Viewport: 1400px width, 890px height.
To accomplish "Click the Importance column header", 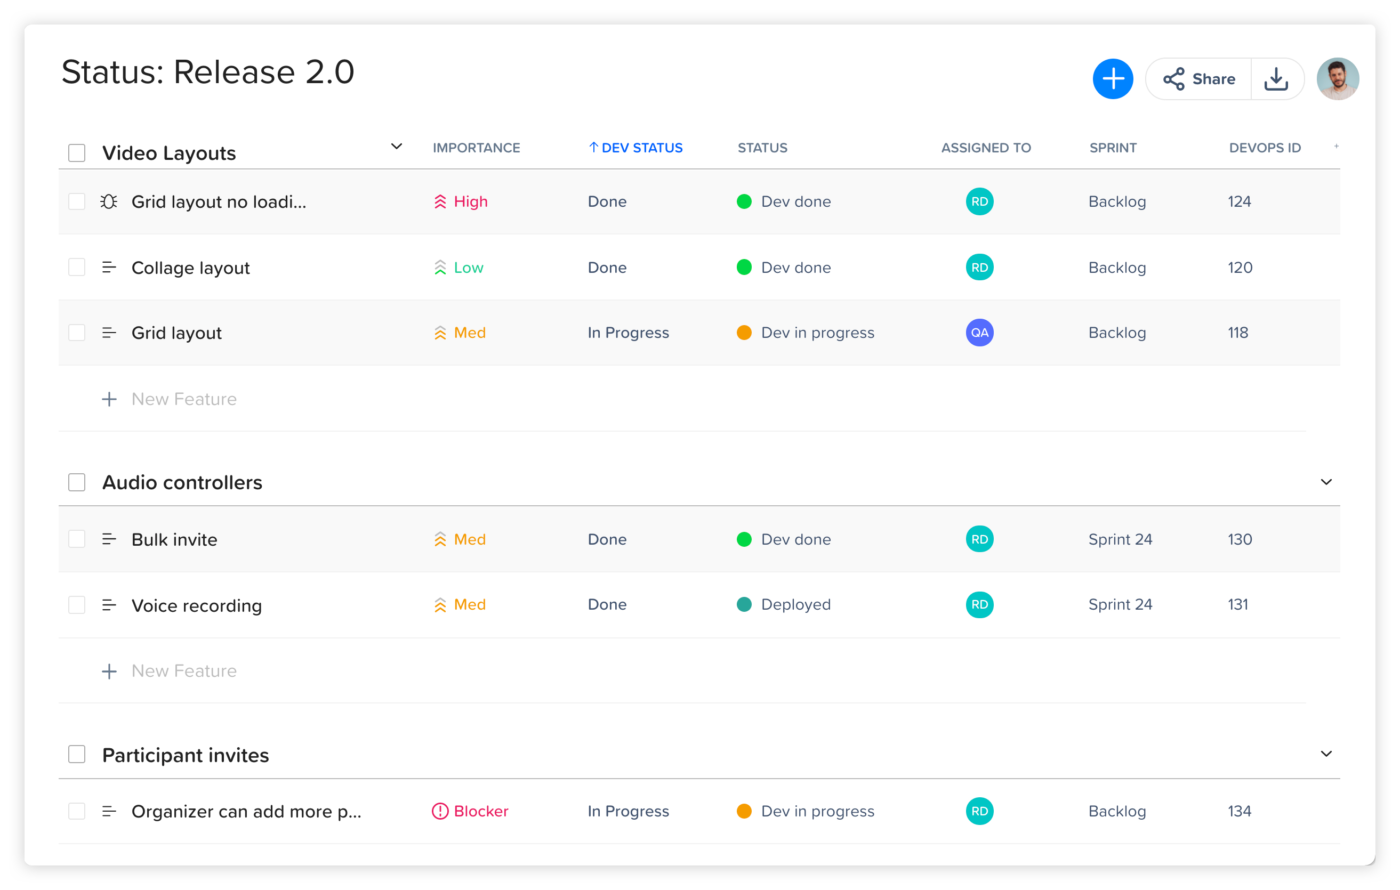I will coord(476,148).
